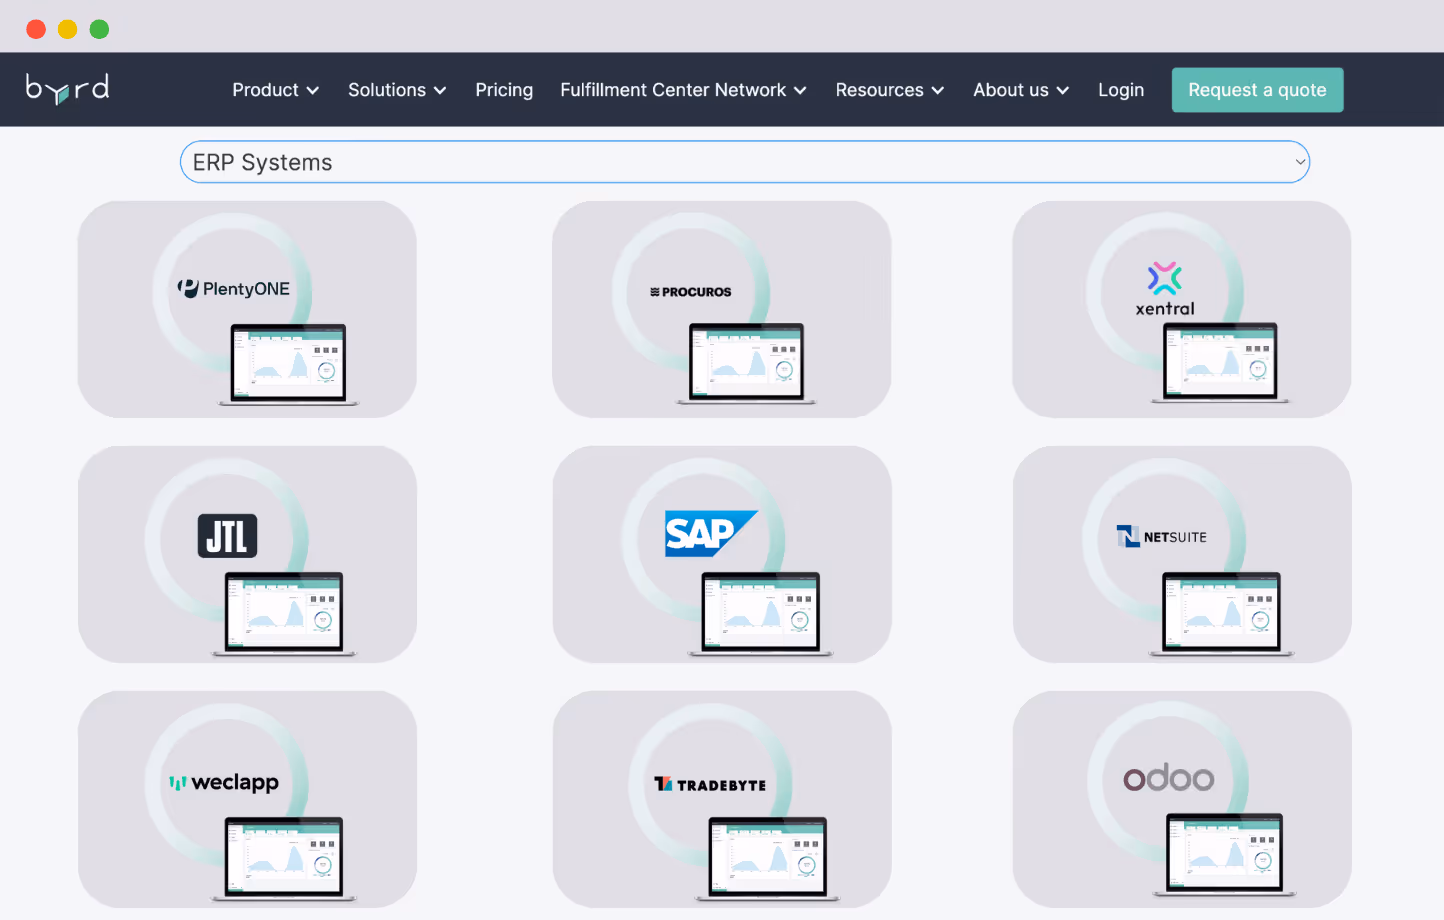Select the Xentral ERP logo
Screen dimensions: 1444x920
pos(1164,290)
